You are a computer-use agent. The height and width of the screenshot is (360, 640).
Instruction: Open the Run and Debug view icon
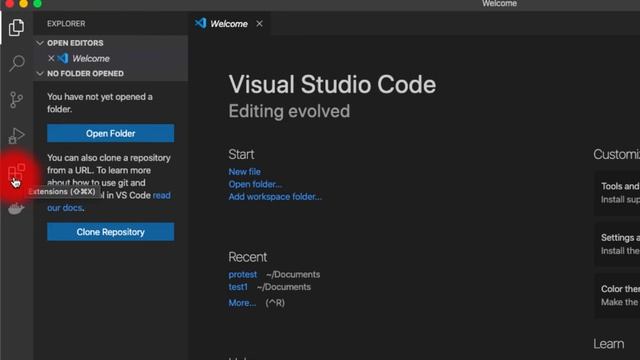point(16,136)
